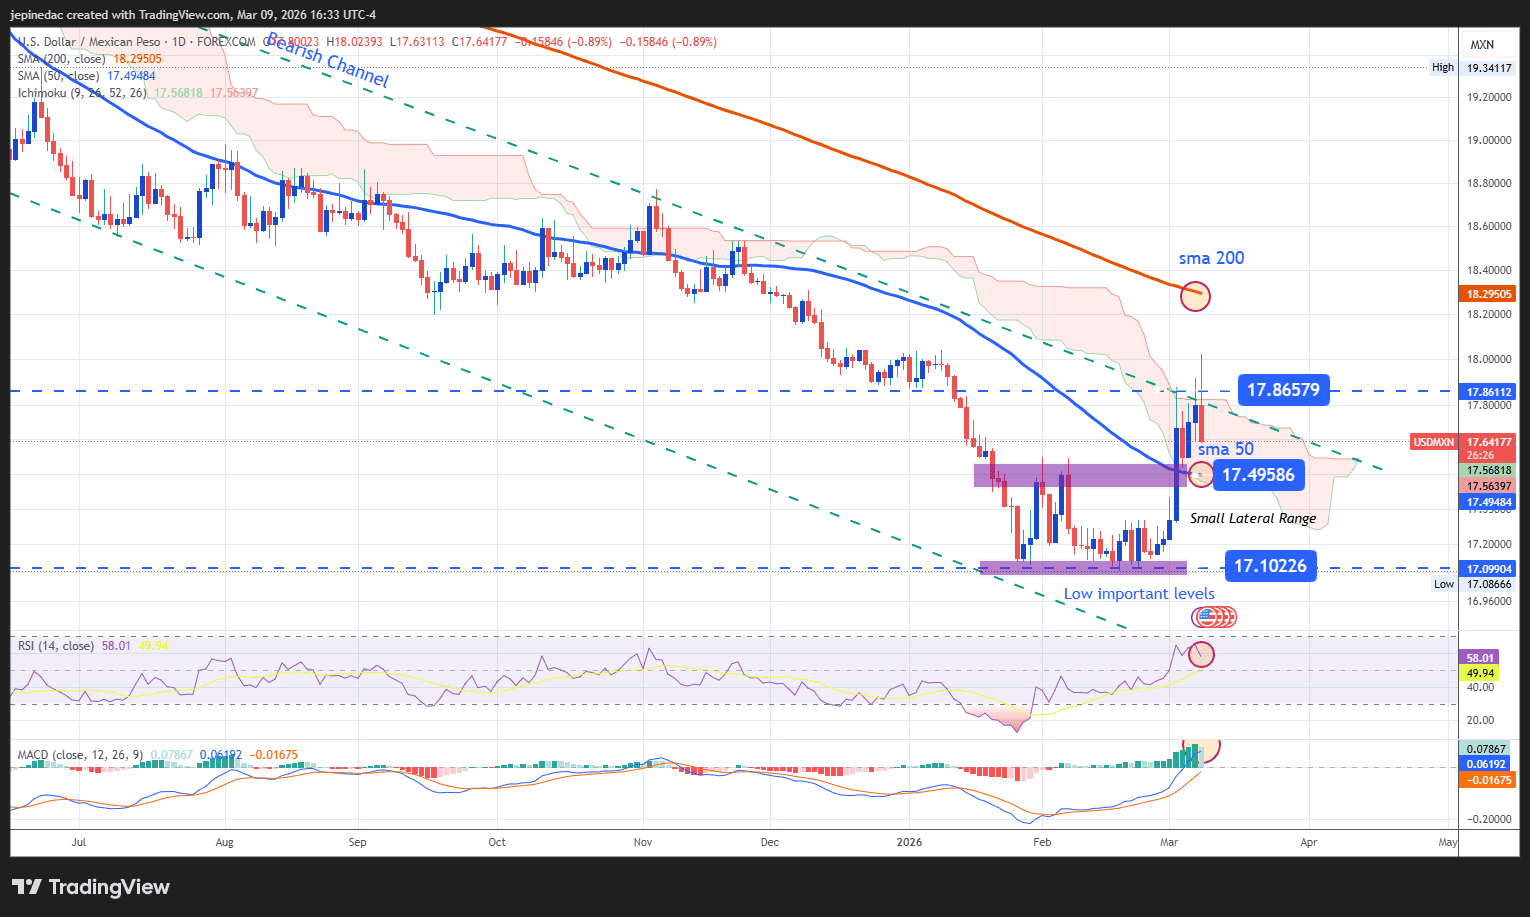1530x917 pixels.
Task: Click the circle marker on RSI line
Action: [1201, 655]
